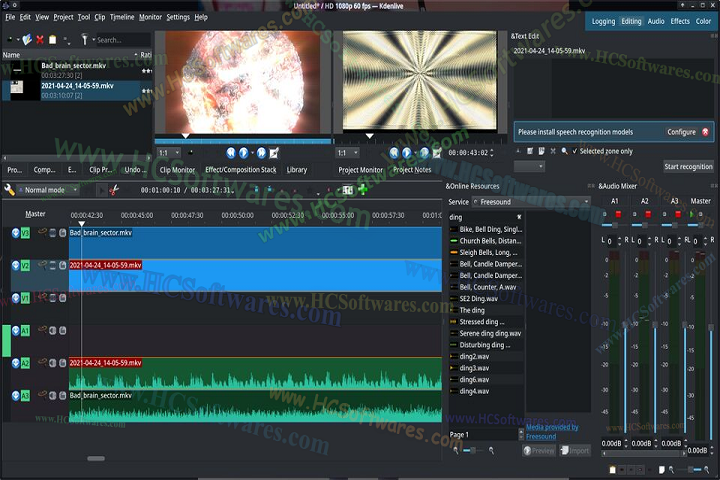The image size is (720, 480).
Task: Toggle track V2 target button
Action: pos(25,265)
